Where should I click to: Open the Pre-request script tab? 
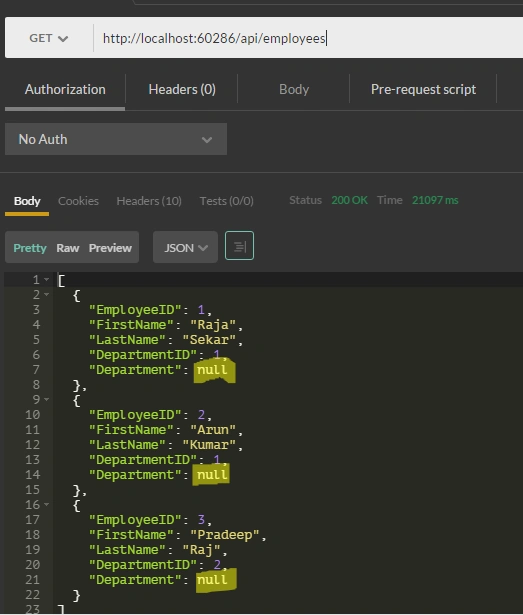(423, 89)
